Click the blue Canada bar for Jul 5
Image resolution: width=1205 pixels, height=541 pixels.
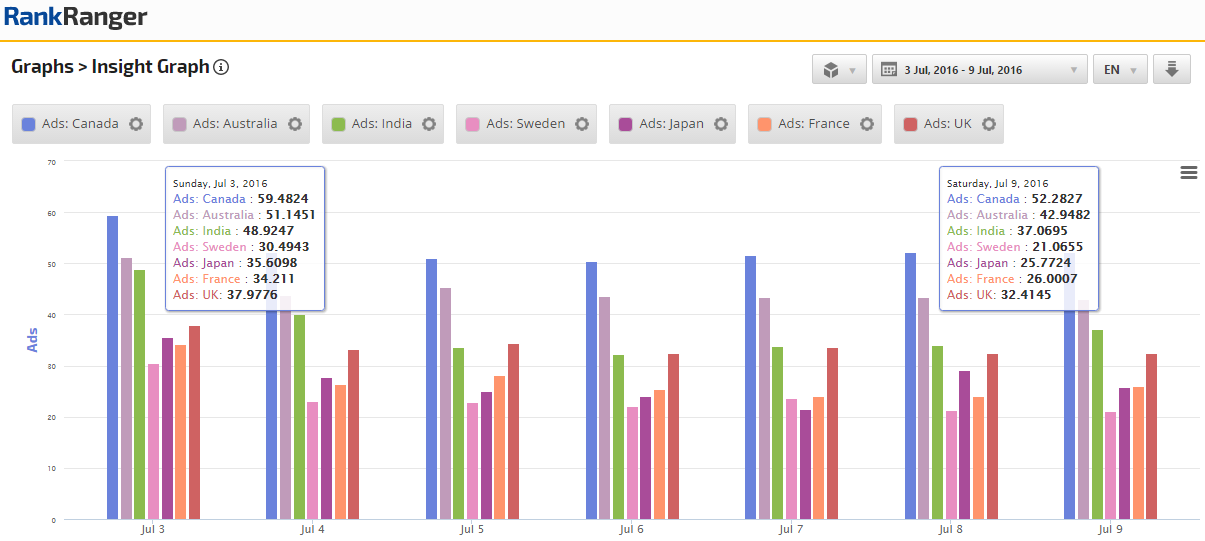tap(431, 388)
